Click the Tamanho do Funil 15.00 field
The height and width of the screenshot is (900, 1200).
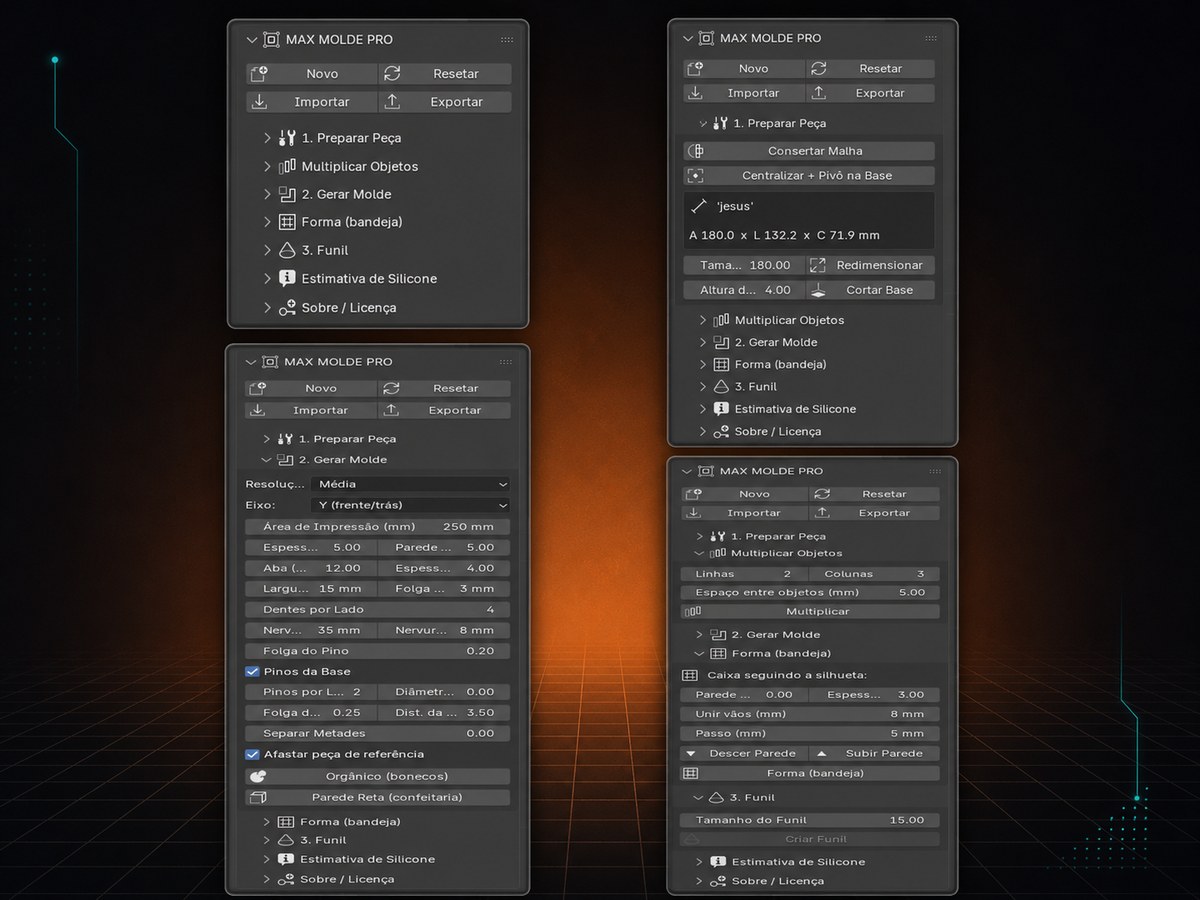coord(810,819)
